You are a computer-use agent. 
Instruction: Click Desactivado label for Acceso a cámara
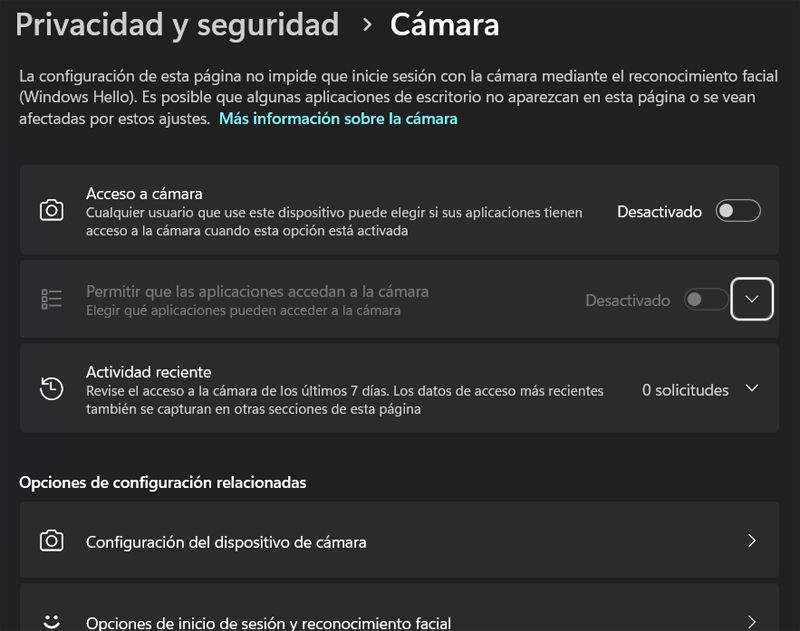pyautogui.click(x=659, y=211)
